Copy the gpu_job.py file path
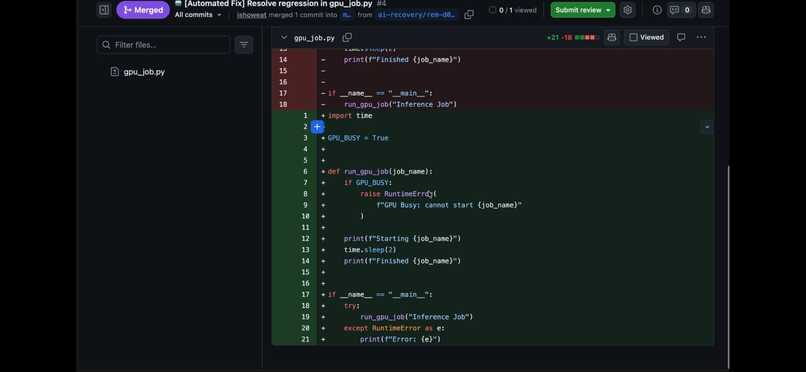 click(x=347, y=38)
